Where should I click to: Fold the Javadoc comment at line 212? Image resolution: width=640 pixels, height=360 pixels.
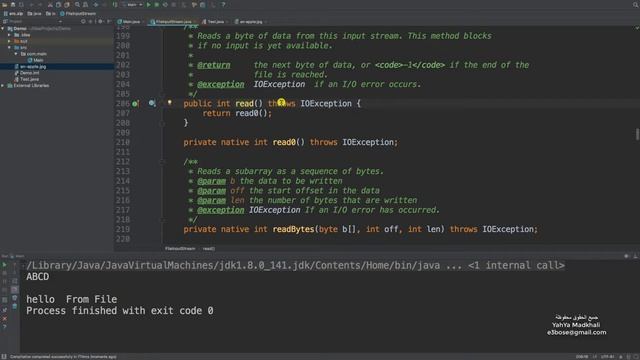[x=162, y=162]
